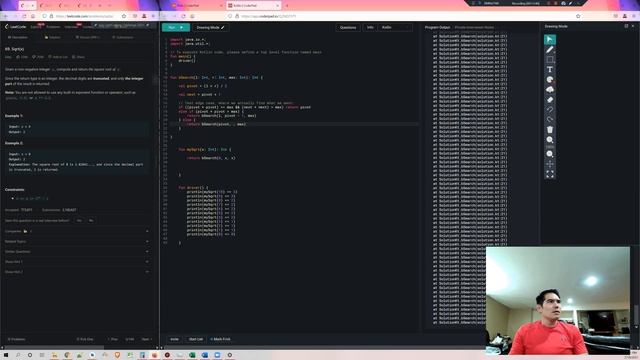Zoom out on the drawing canvas
This screenshot has height=360, width=640.
click(550, 154)
